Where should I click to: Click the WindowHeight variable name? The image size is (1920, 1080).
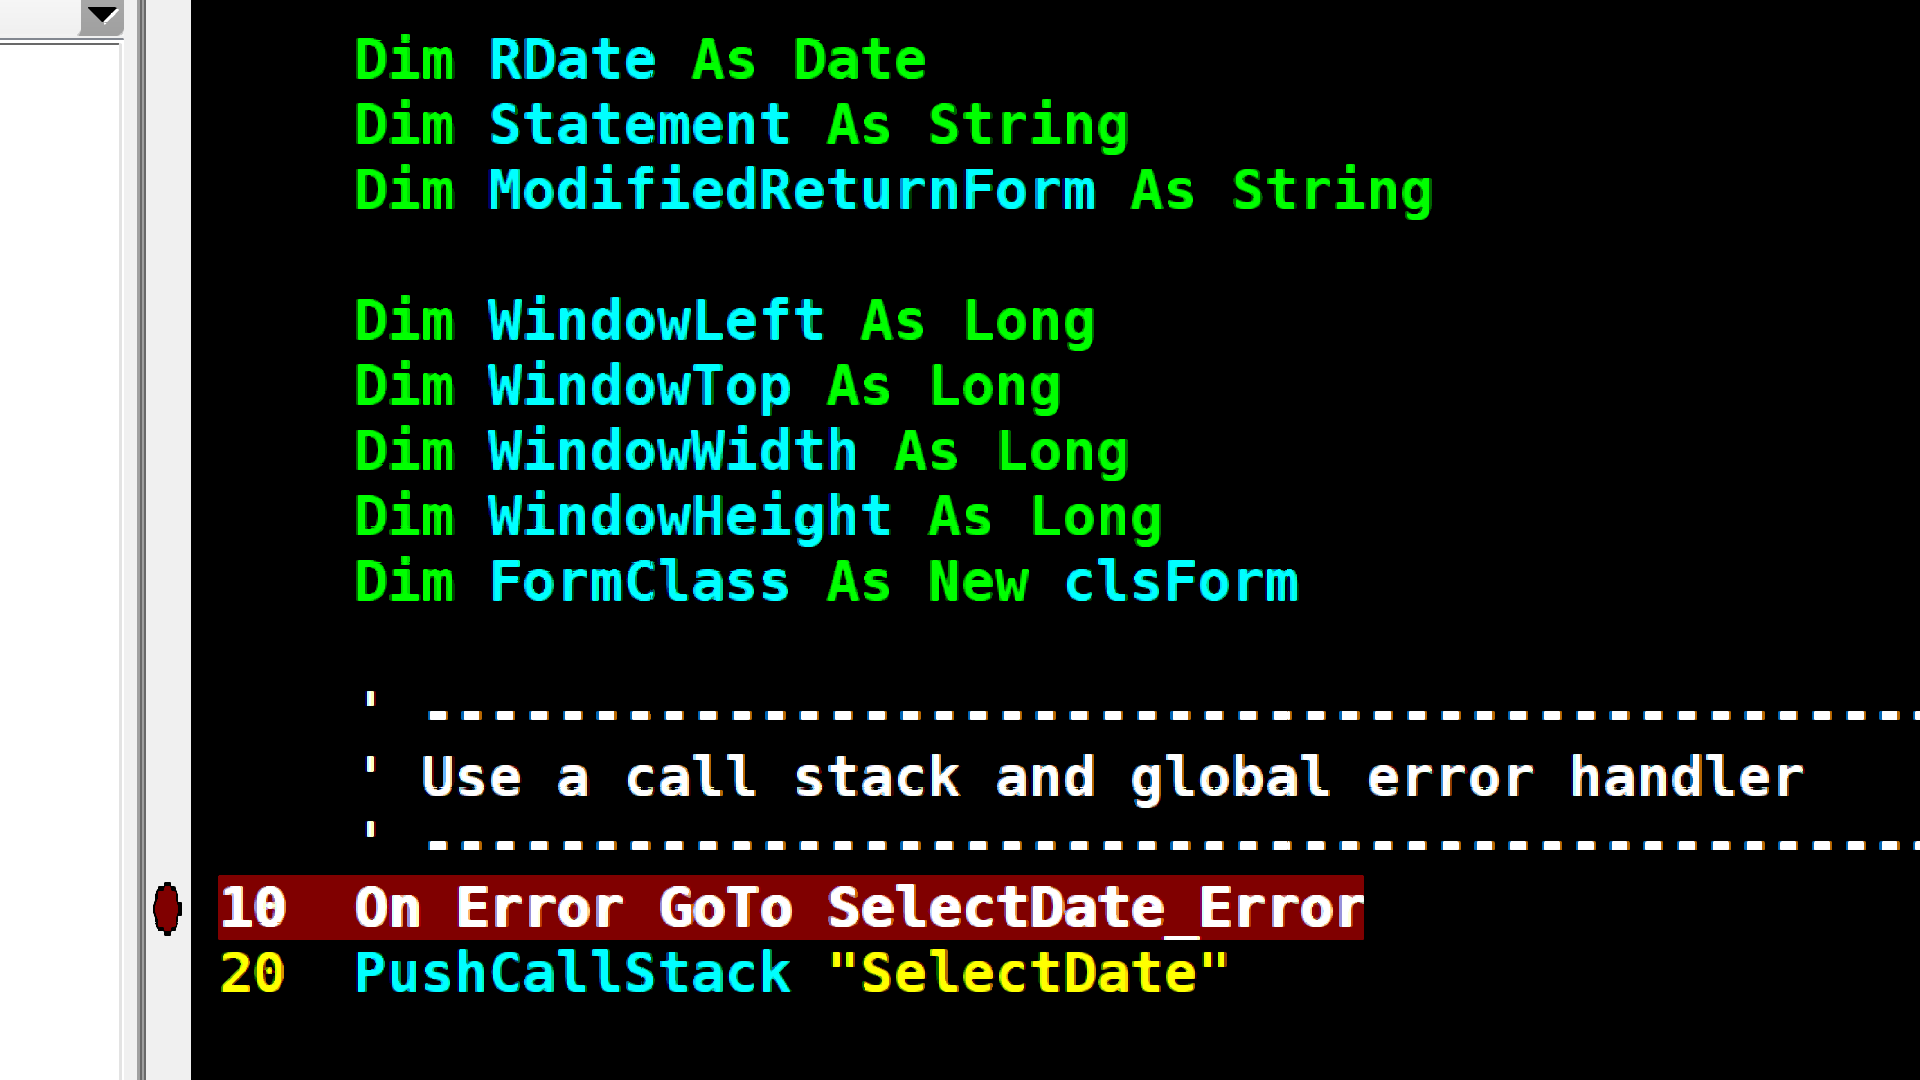[x=690, y=517]
